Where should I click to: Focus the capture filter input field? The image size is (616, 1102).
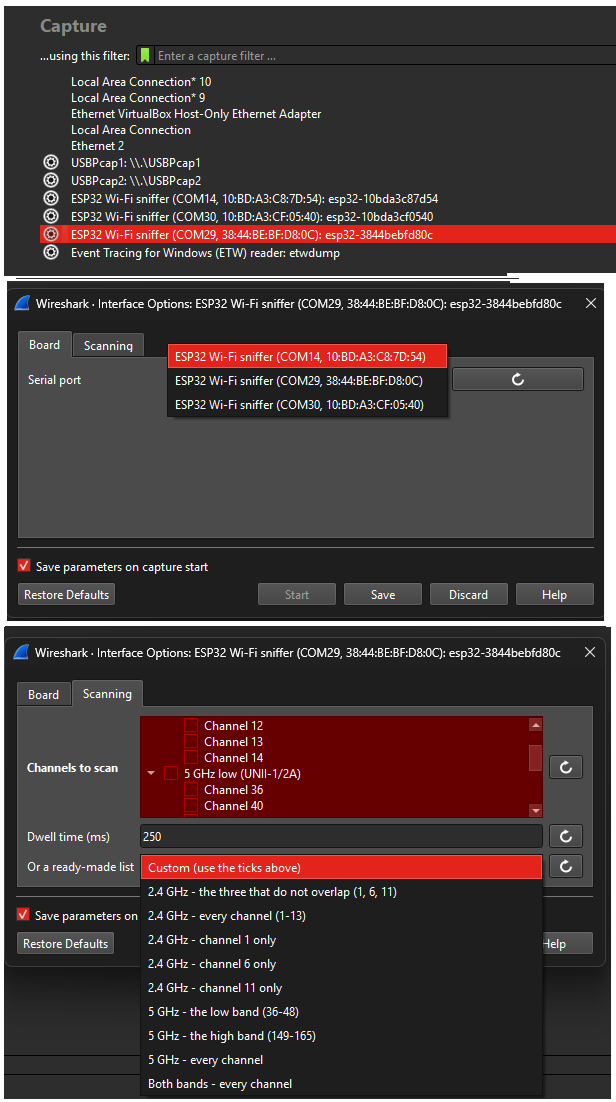pyautogui.click(x=384, y=56)
